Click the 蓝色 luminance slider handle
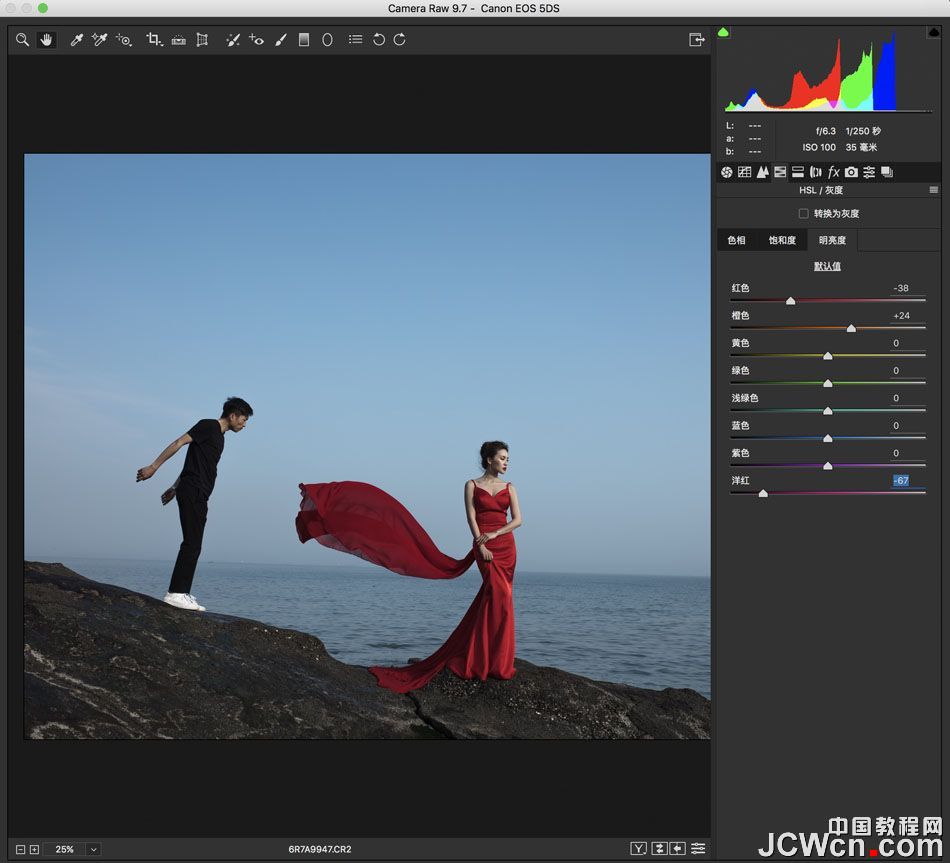950x863 pixels. [x=828, y=438]
